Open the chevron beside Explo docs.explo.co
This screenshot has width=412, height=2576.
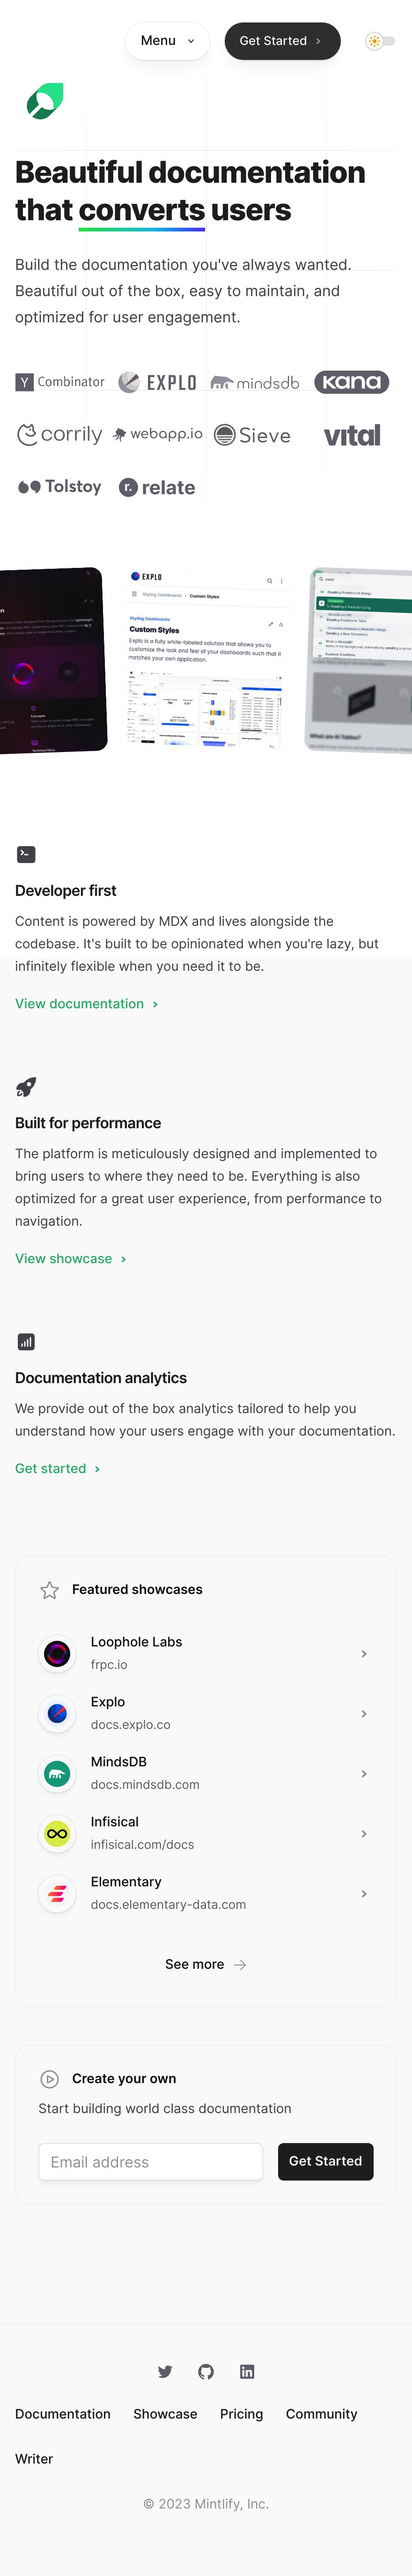364,1713
